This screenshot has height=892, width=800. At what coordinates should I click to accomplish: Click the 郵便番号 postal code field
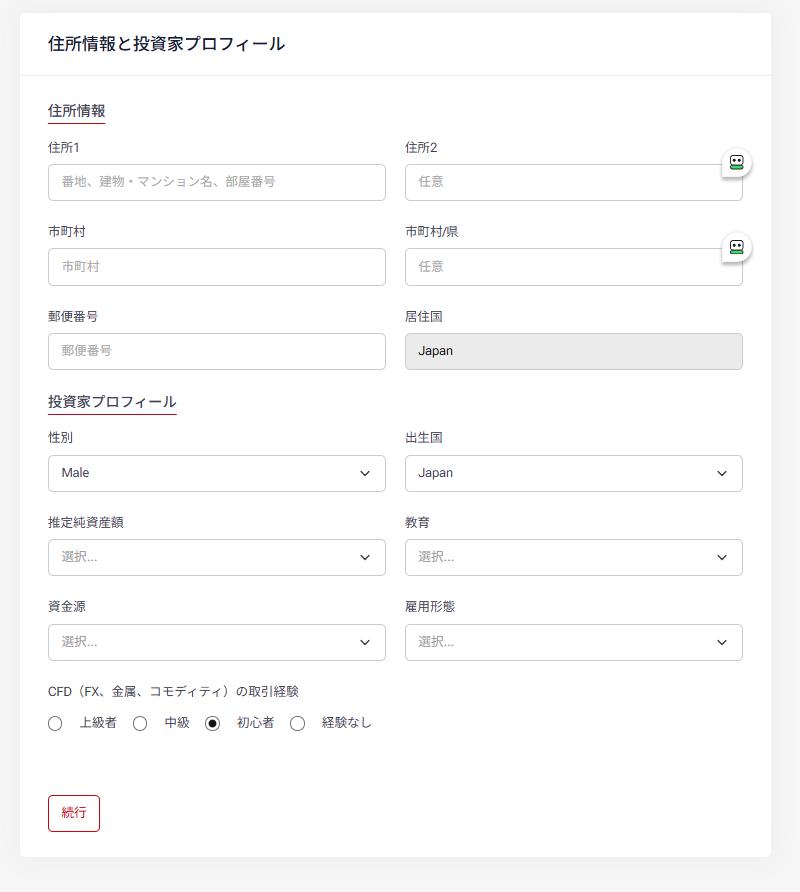pos(216,352)
